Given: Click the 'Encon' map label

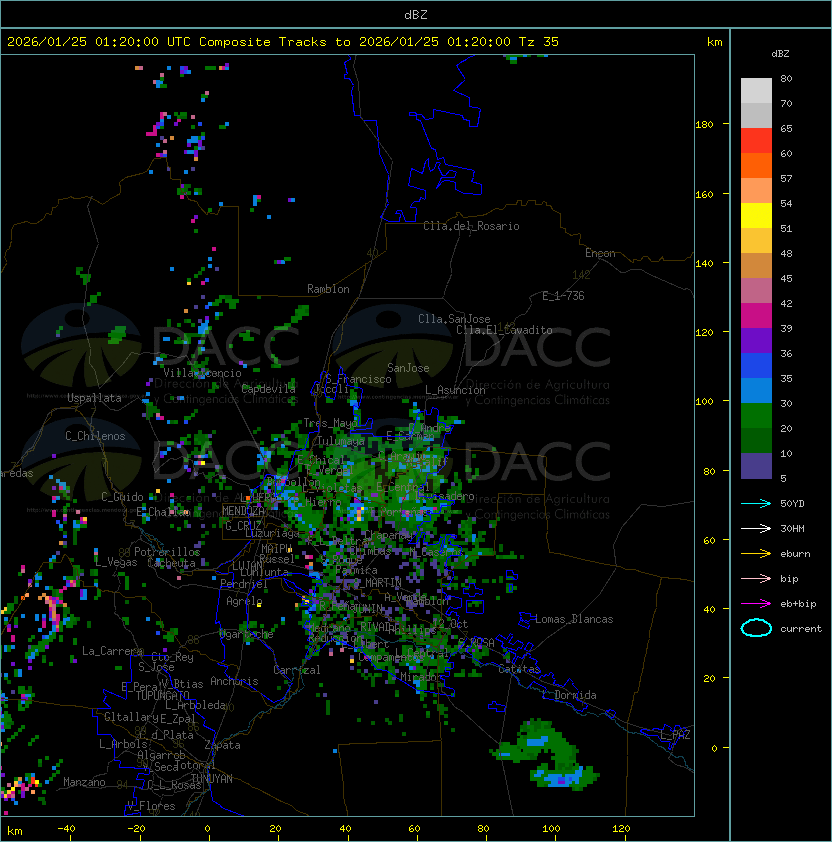Looking at the screenshot, I should click(600, 253).
